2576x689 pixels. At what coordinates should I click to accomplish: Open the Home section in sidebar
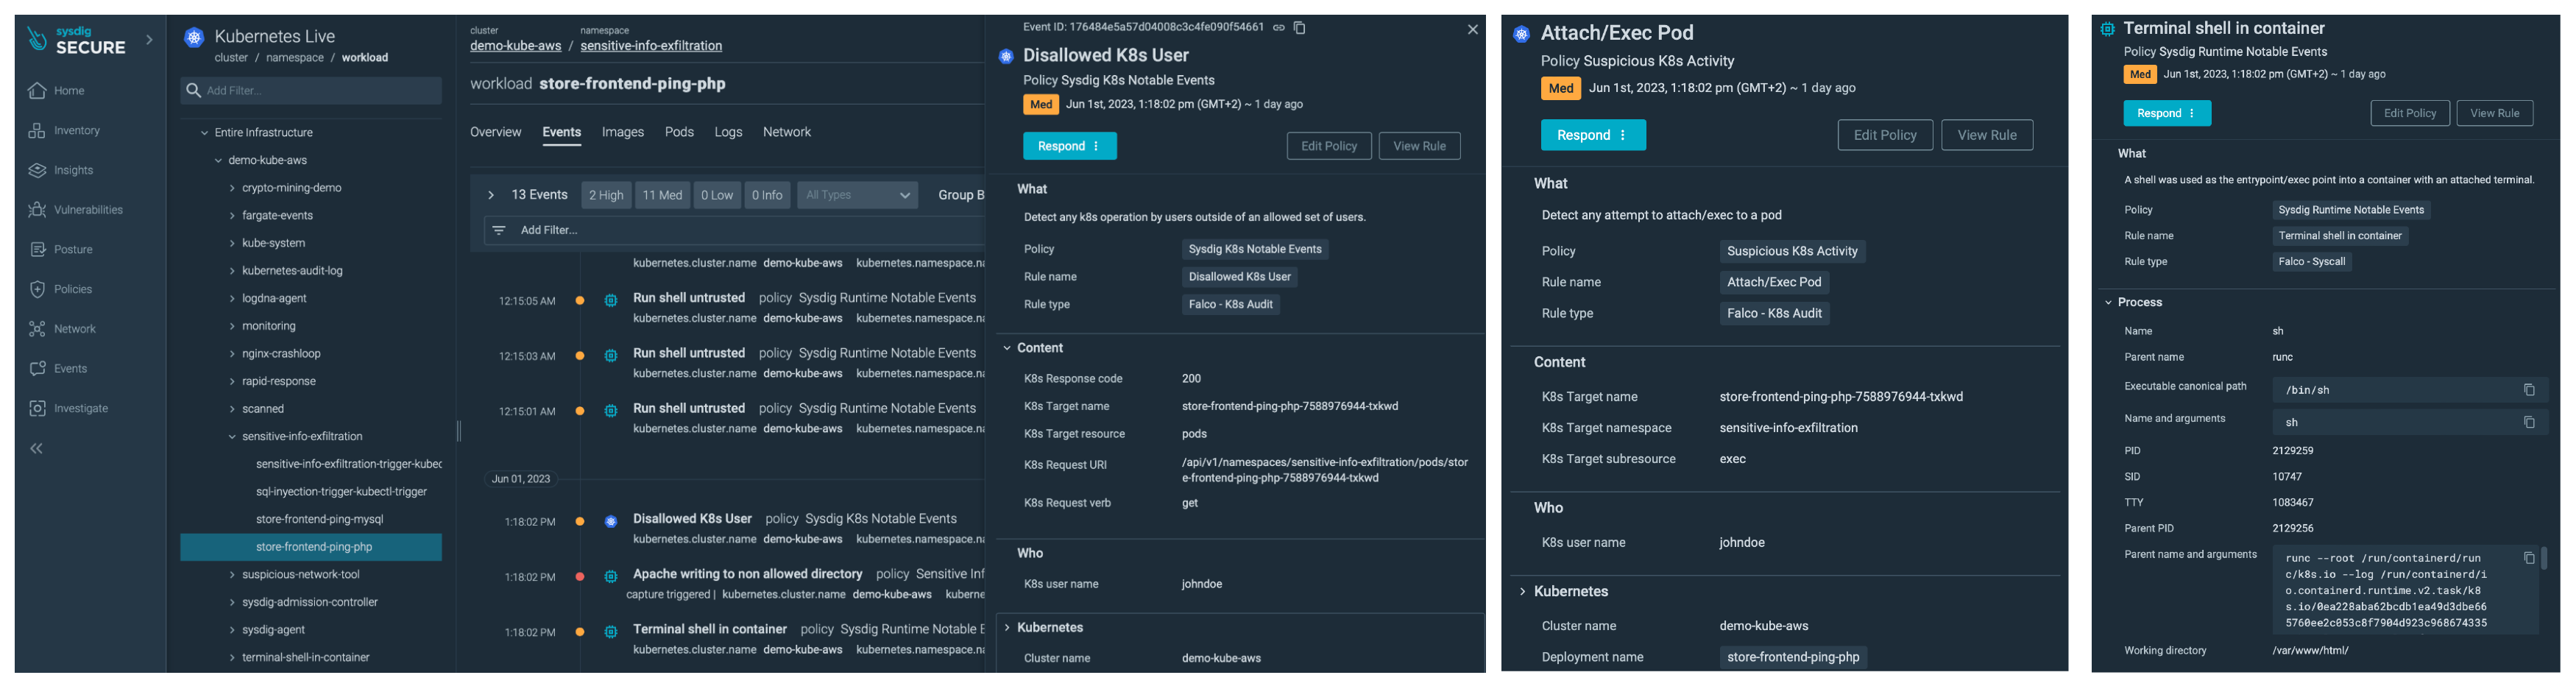pyautogui.click(x=58, y=91)
